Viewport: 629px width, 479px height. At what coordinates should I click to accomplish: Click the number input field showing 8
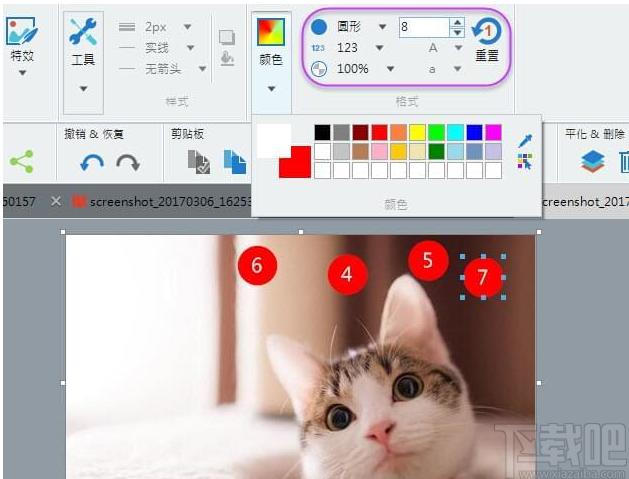(x=424, y=27)
